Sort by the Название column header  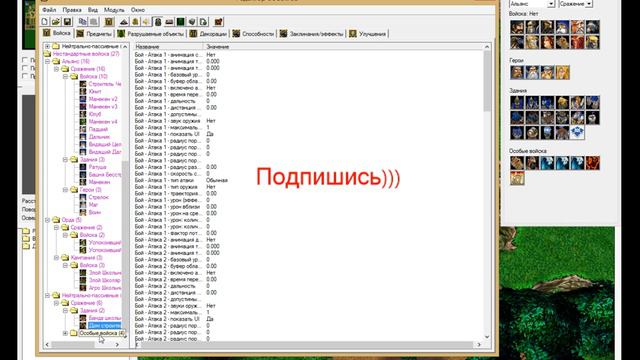(x=168, y=47)
